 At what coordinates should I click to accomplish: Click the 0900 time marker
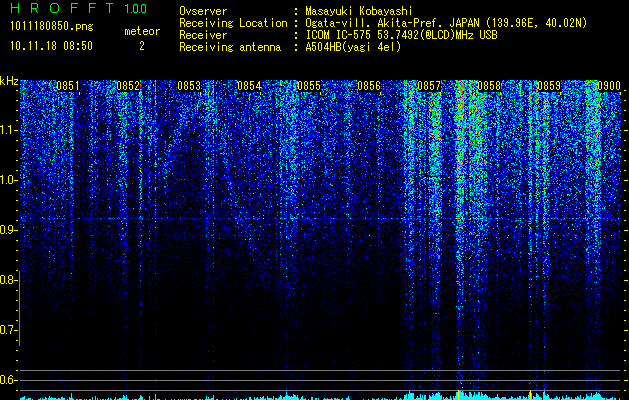click(x=609, y=86)
